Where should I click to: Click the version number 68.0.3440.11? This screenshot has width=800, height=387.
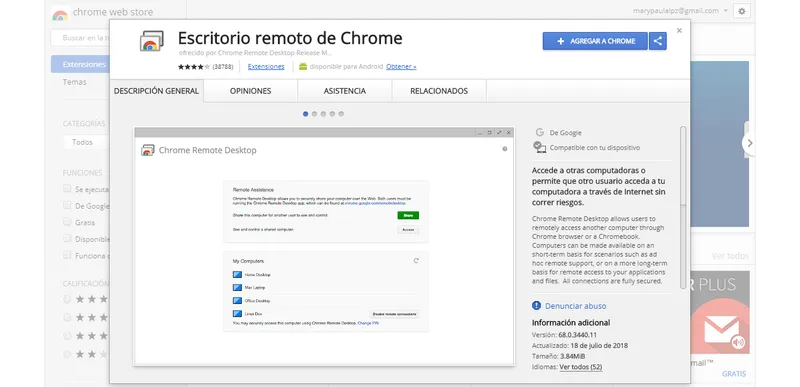click(x=579, y=335)
